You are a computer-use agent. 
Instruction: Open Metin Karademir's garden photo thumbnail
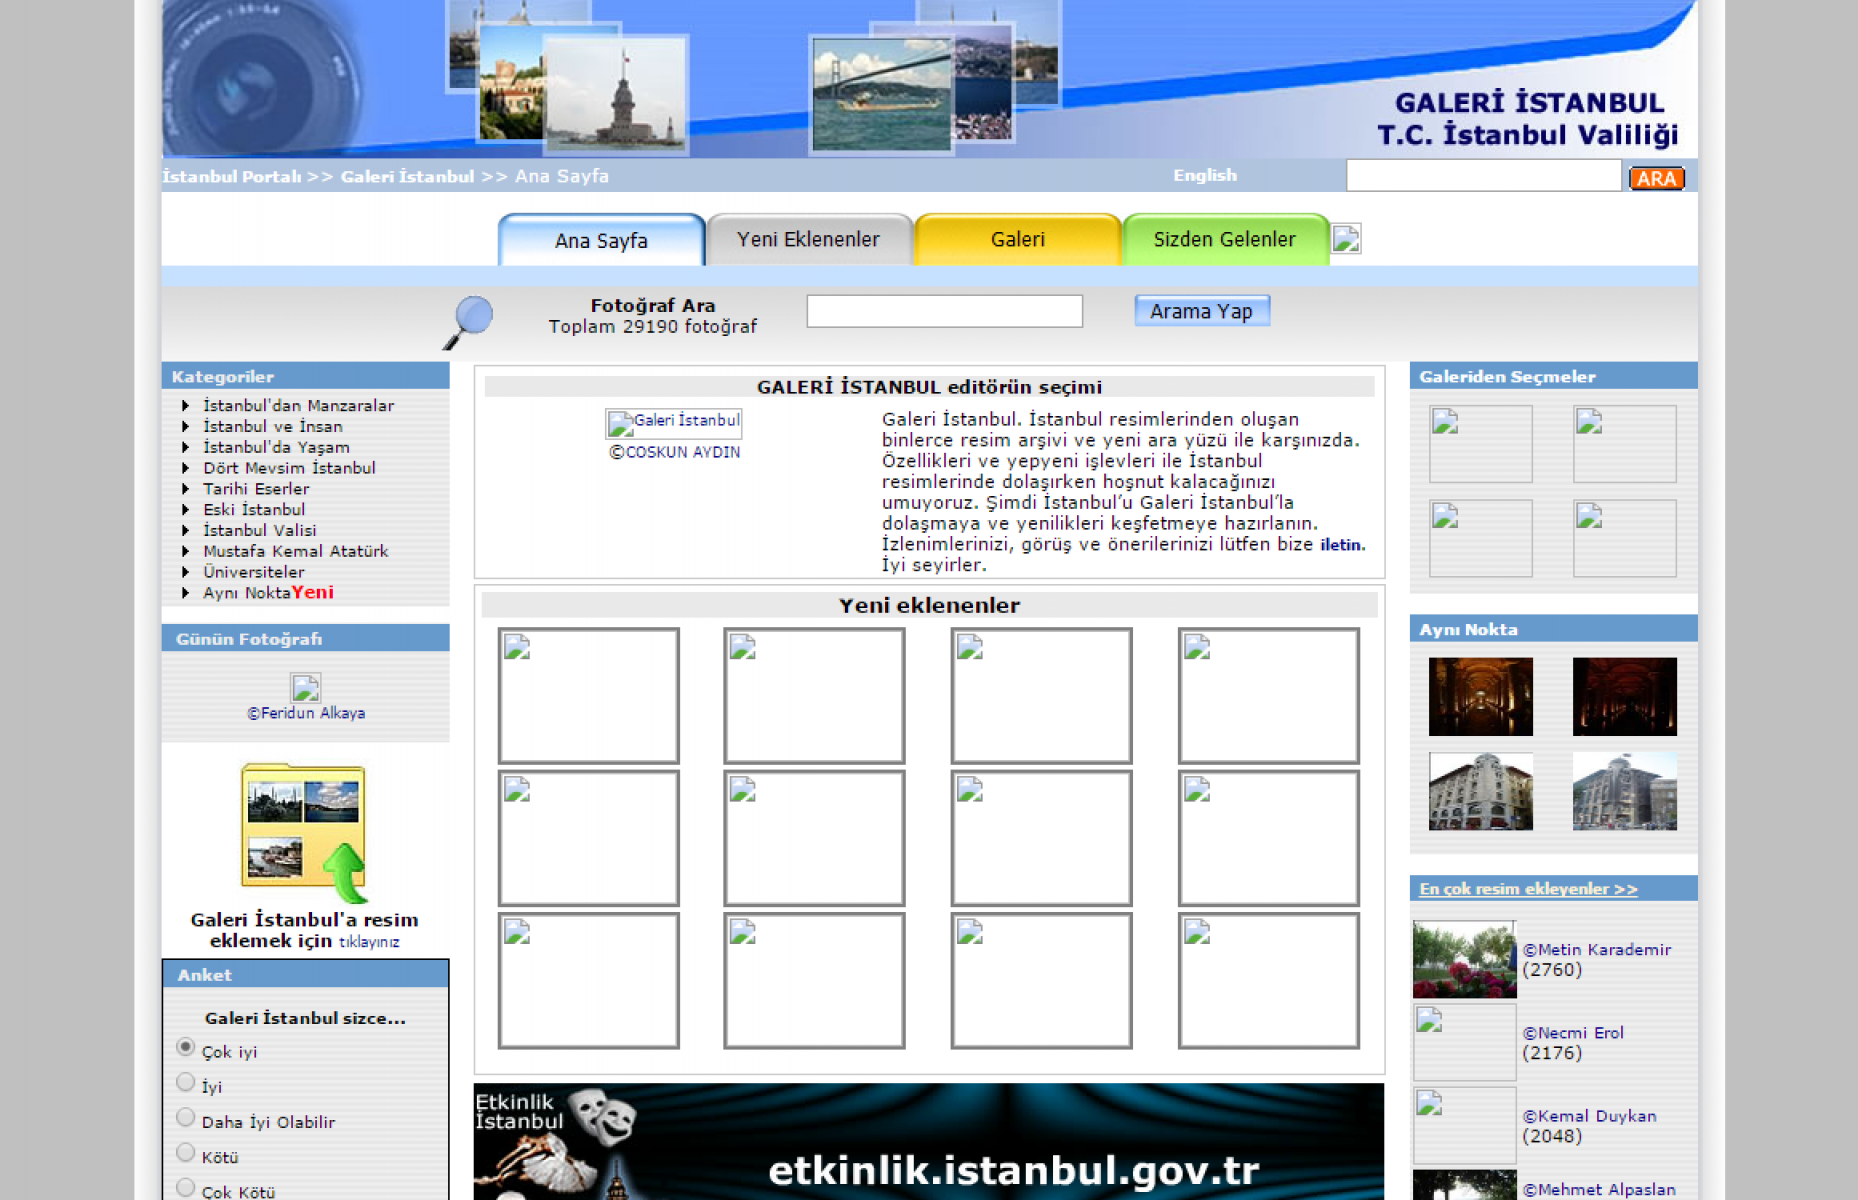point(1464,959)
